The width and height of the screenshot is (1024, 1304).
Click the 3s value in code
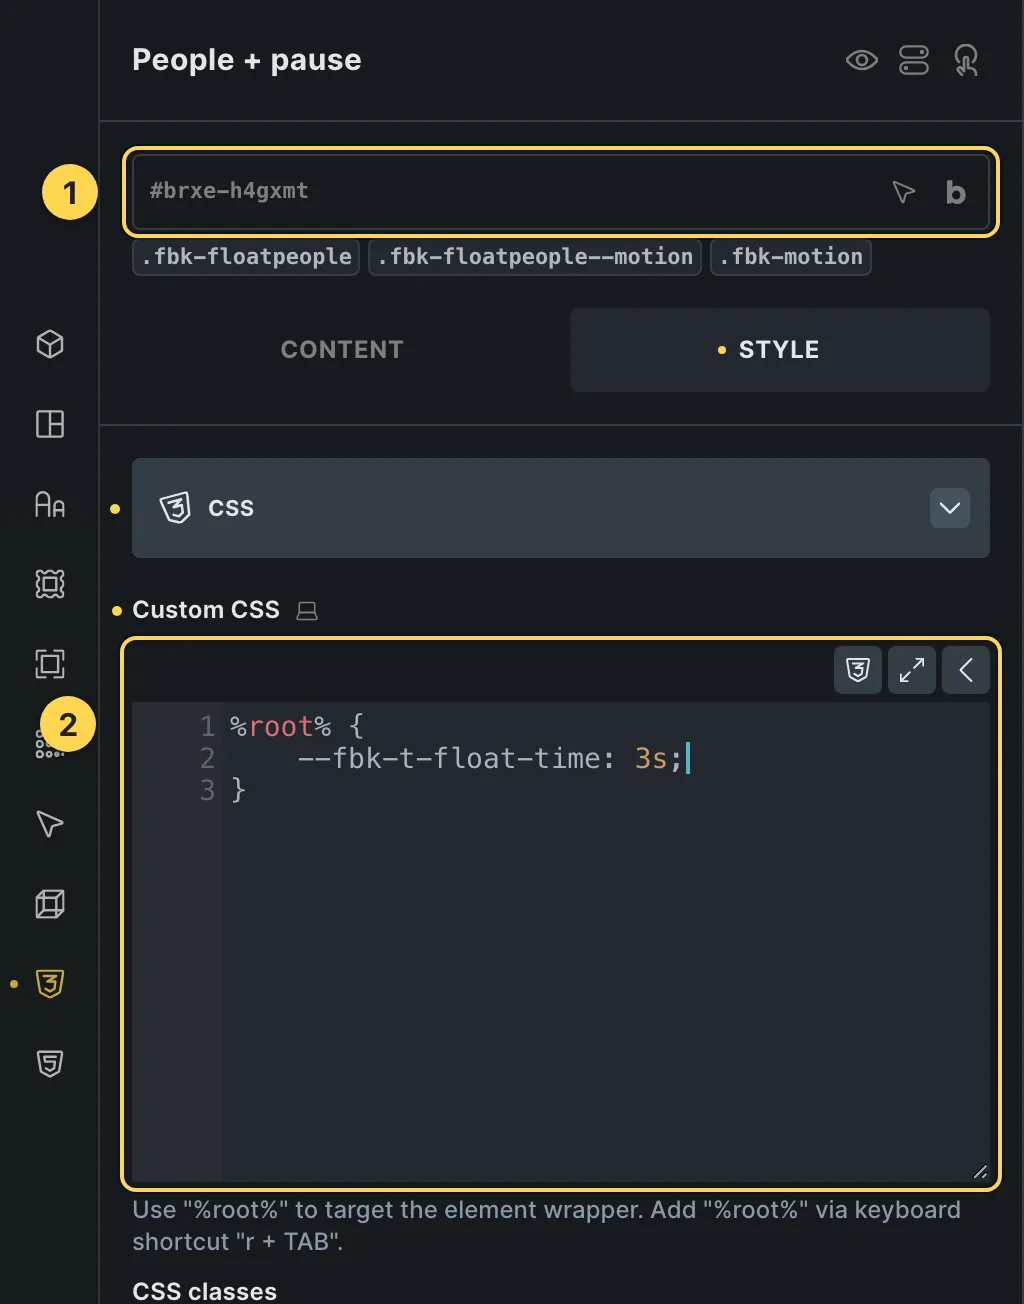(x=651, y=759)
